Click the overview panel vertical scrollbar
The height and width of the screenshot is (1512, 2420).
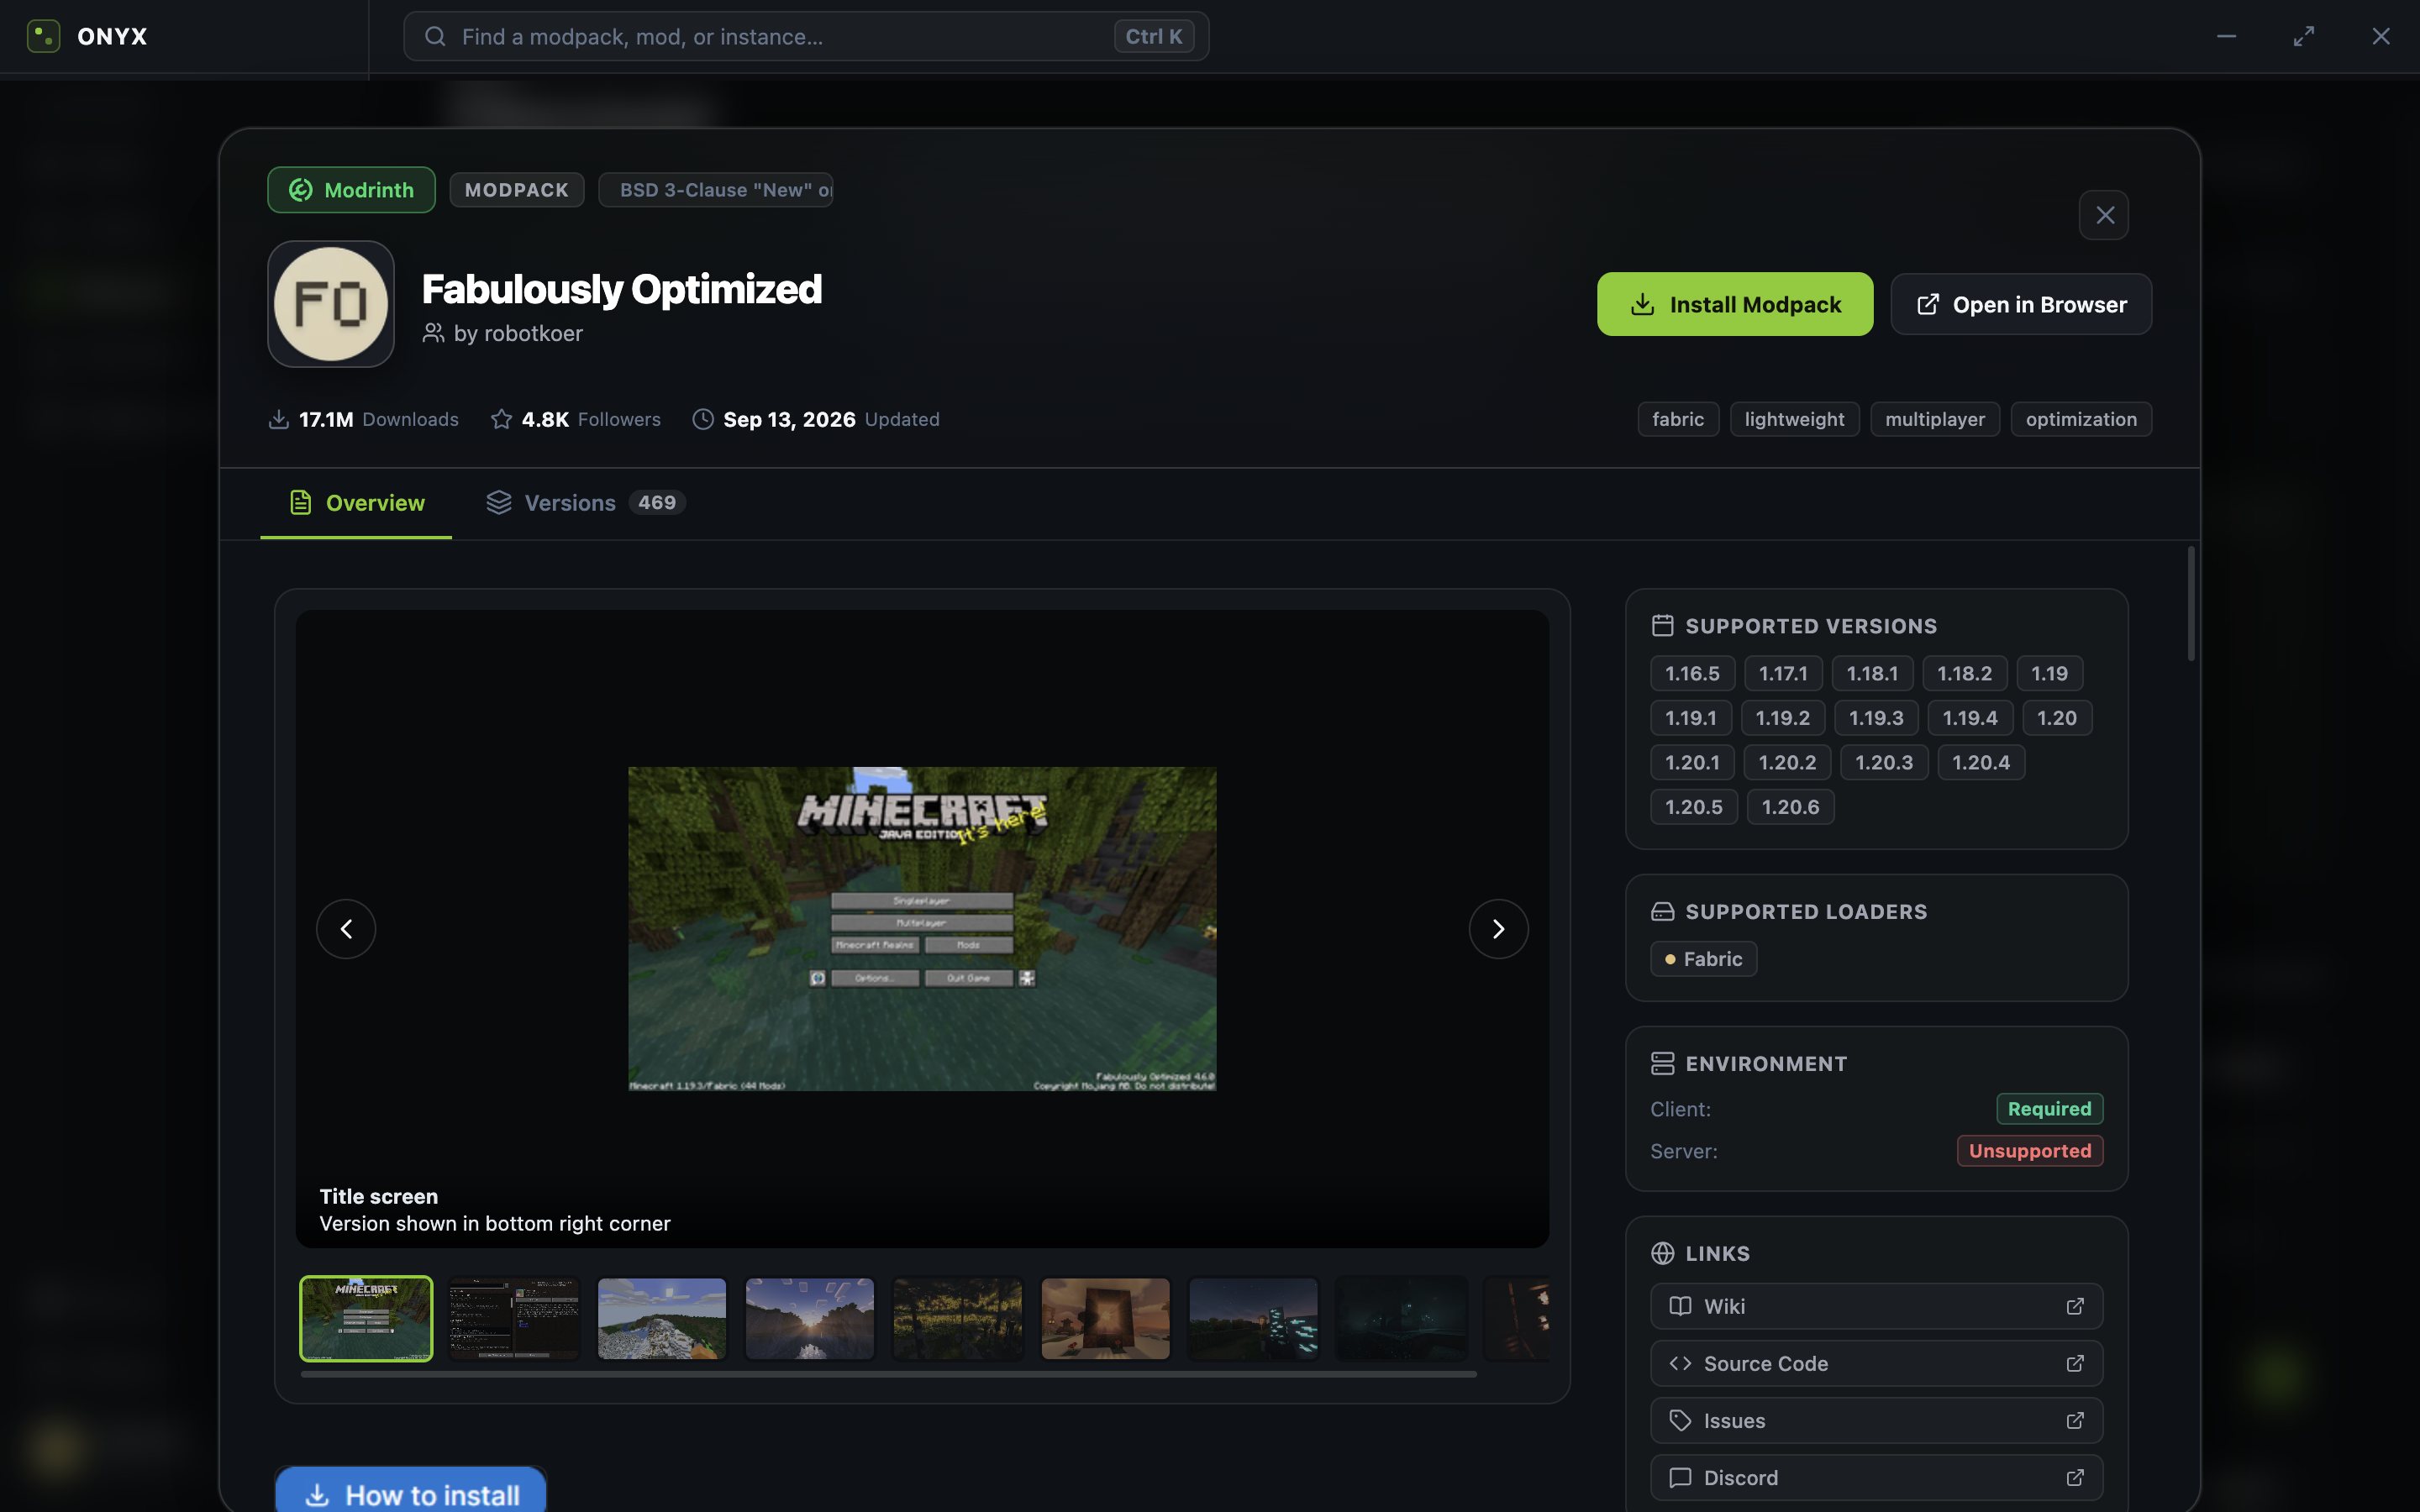pos(2191,604)
